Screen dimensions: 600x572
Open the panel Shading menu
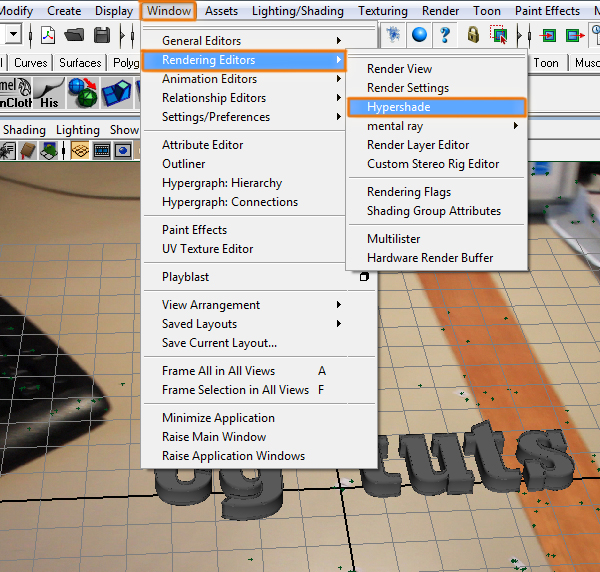click(24, 130)
